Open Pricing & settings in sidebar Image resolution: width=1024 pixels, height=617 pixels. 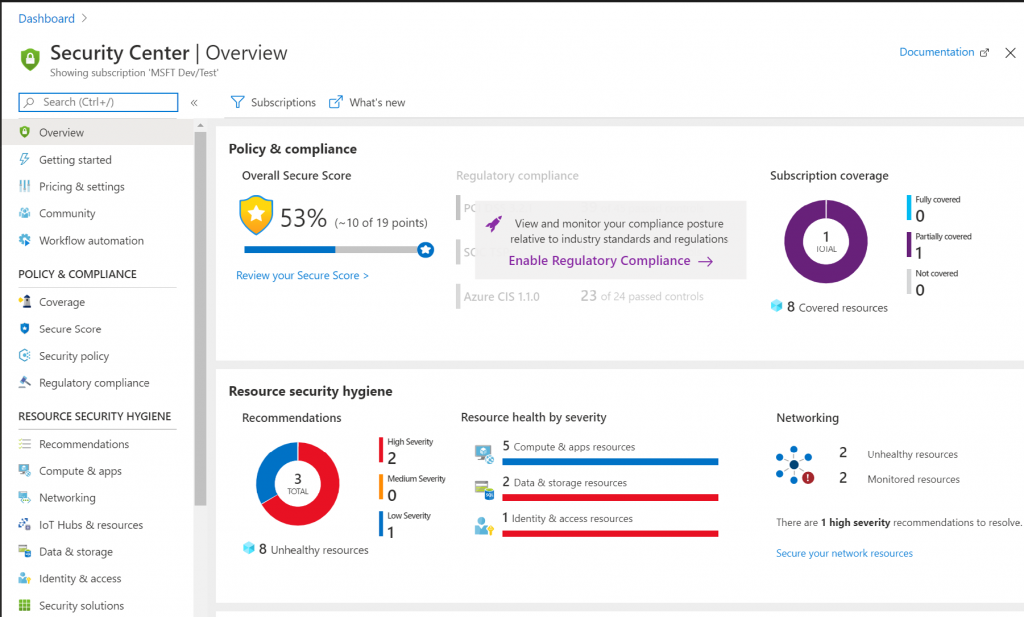(x=81, y=186)
